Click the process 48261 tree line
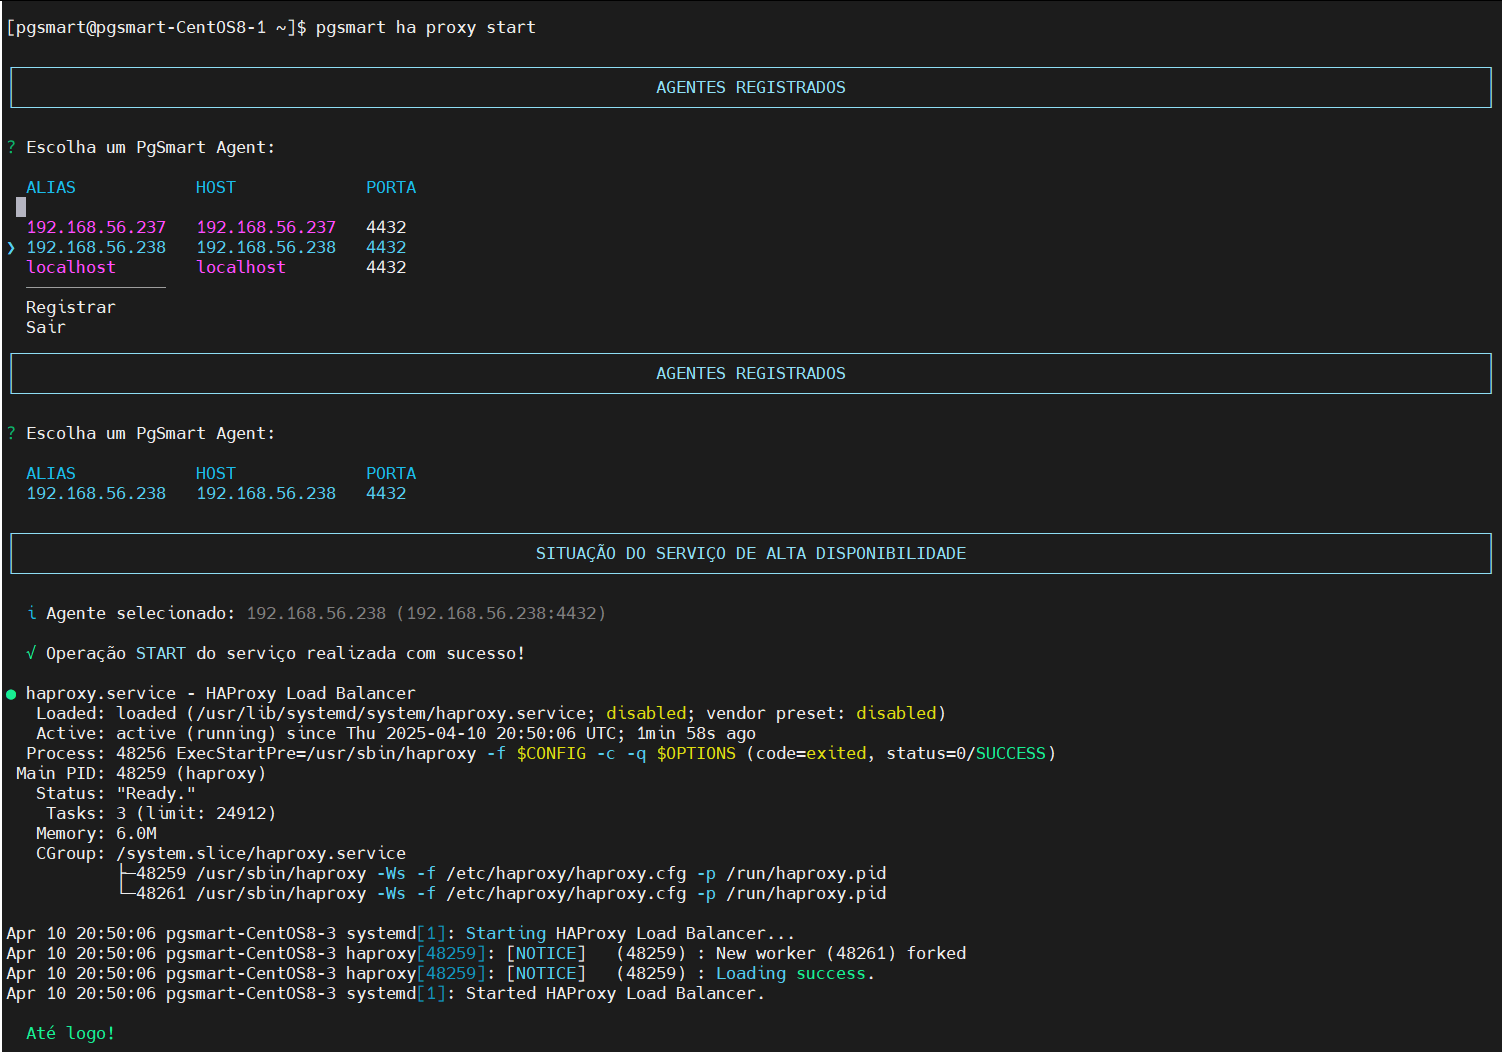The height and width of the screenshot is (1052, 1502). click(x=503, y=893)
